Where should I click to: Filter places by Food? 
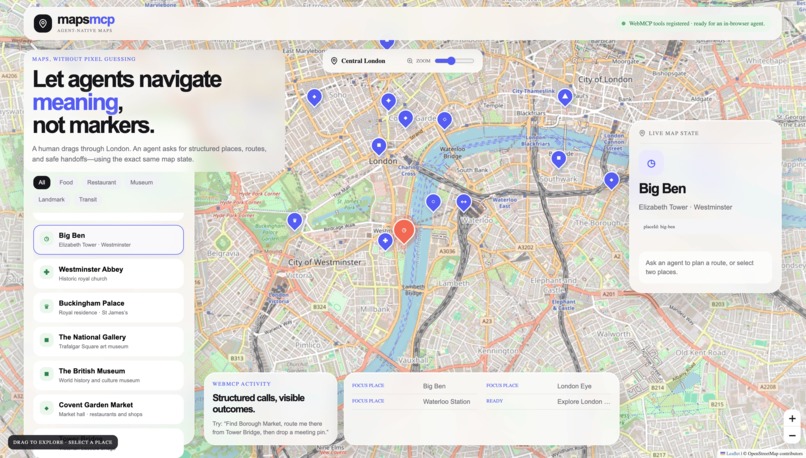tap(66, 182)
